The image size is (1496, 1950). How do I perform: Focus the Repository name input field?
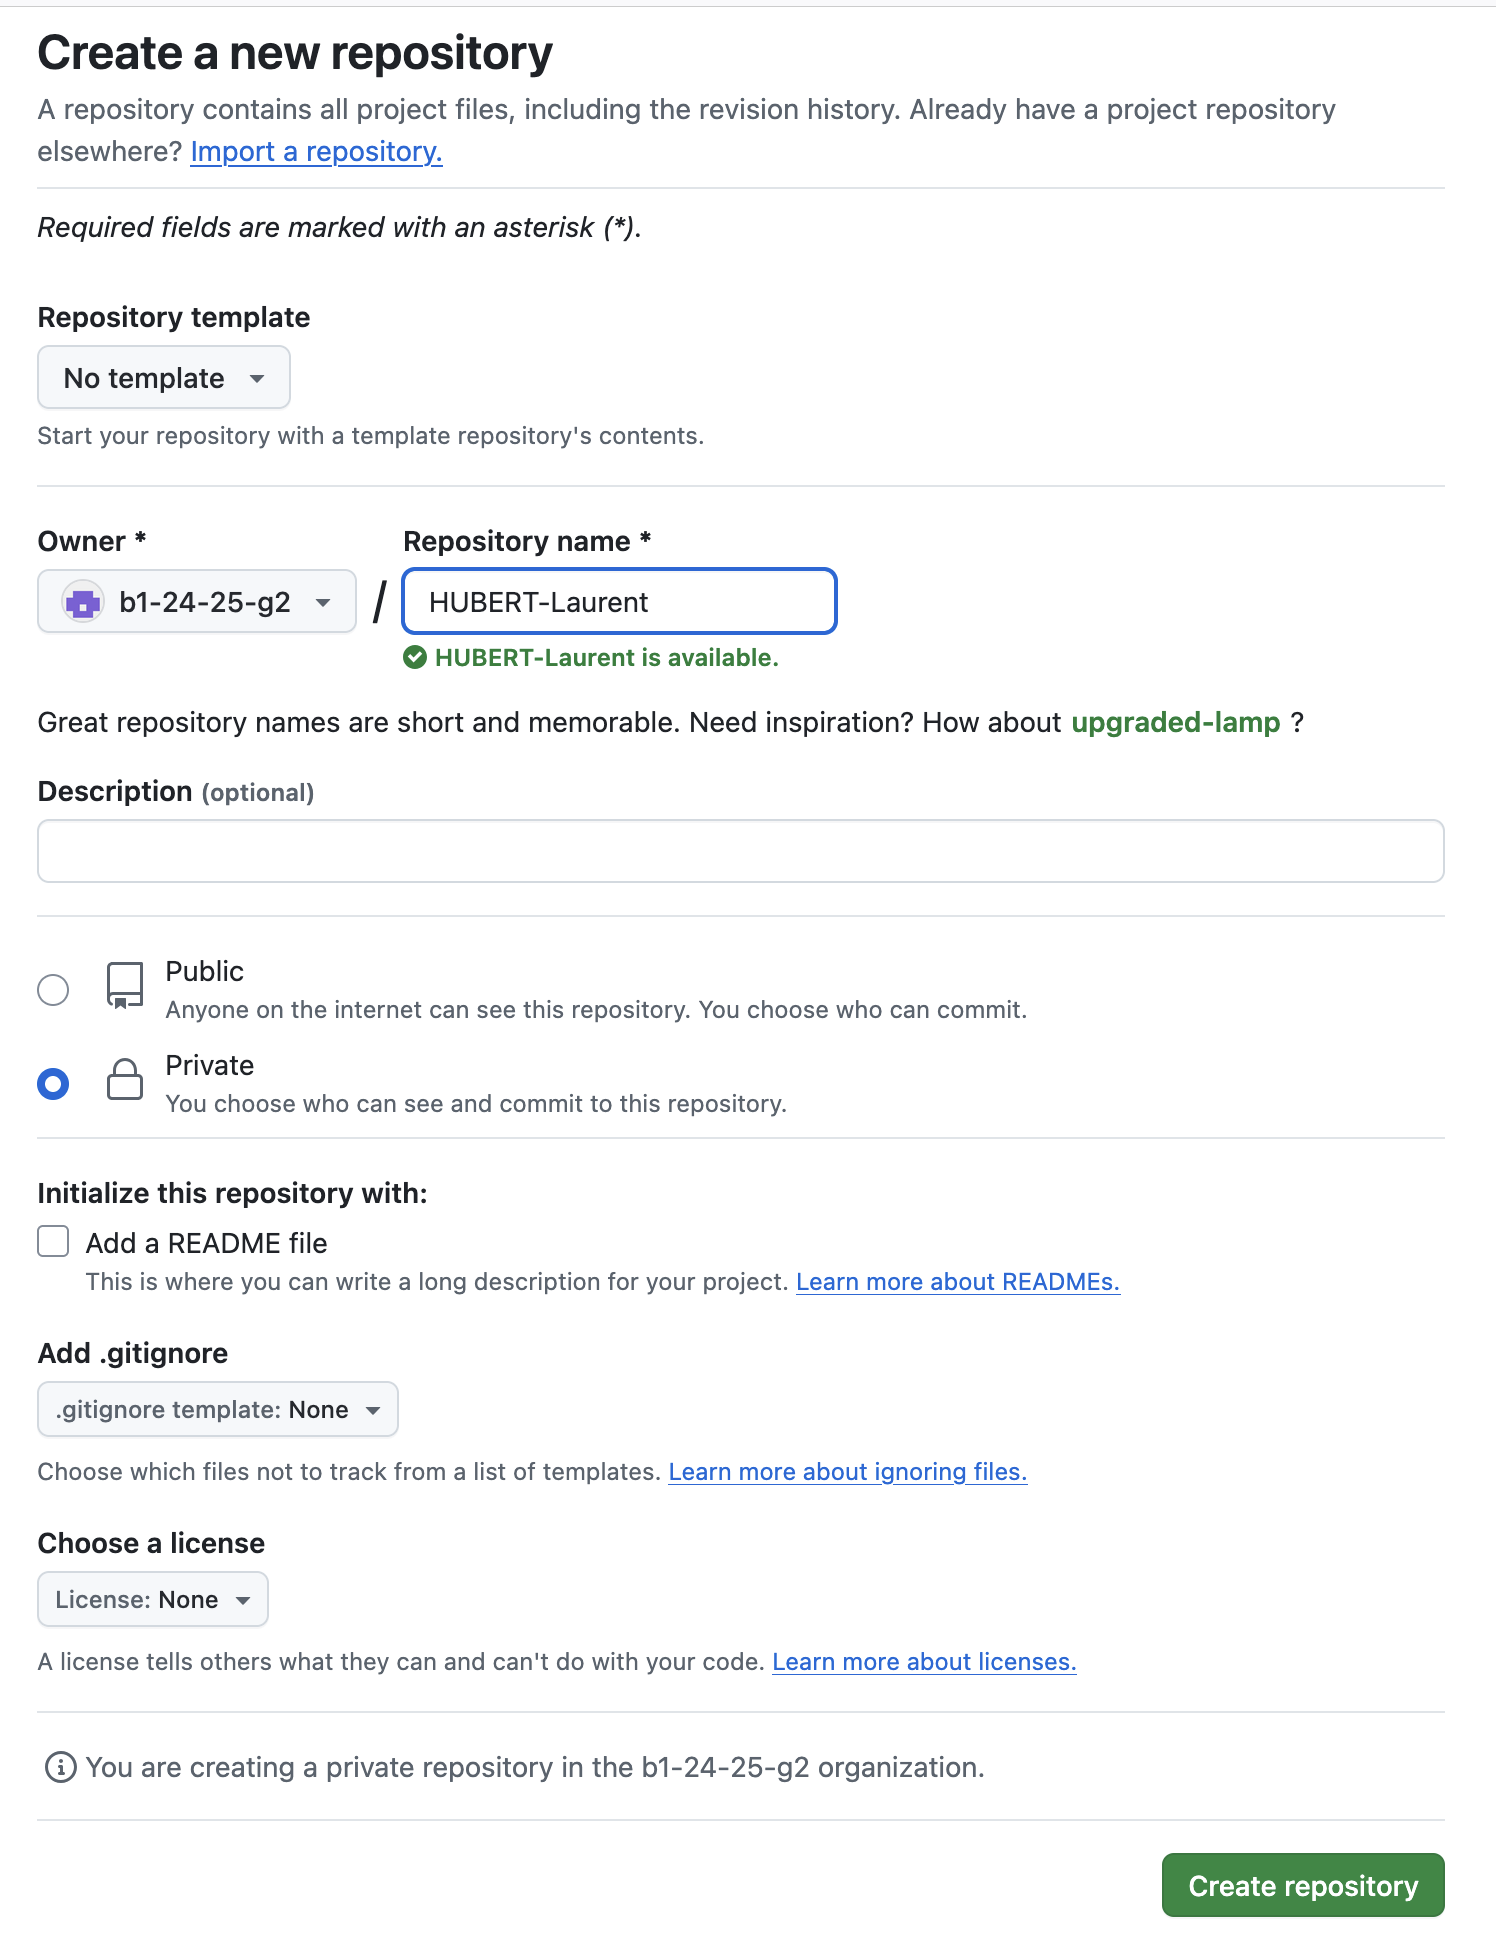pos(619,602)
